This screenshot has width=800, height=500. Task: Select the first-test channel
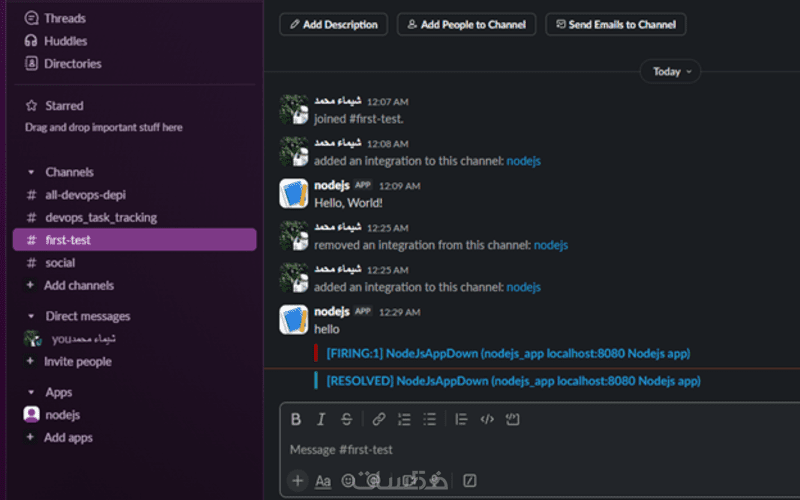click(135, 240)
